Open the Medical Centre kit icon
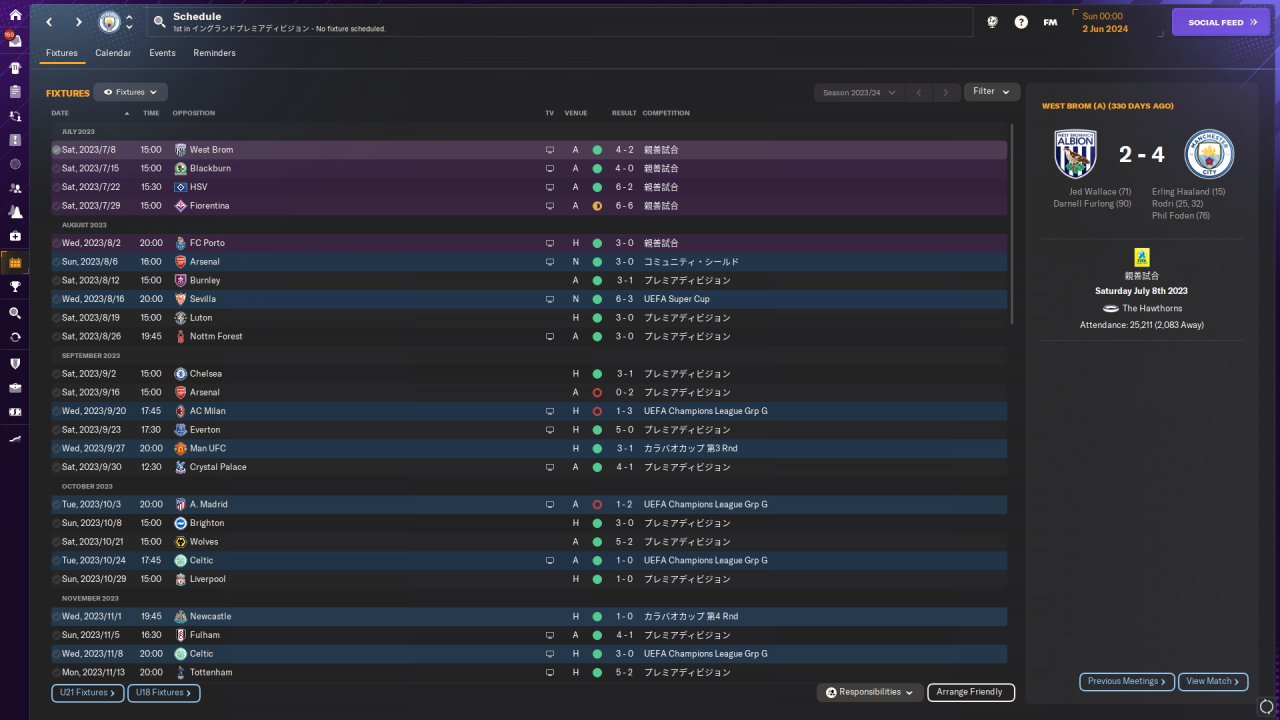The height and width of the screenshot is (720, 1280). click(x=14, y=236)
